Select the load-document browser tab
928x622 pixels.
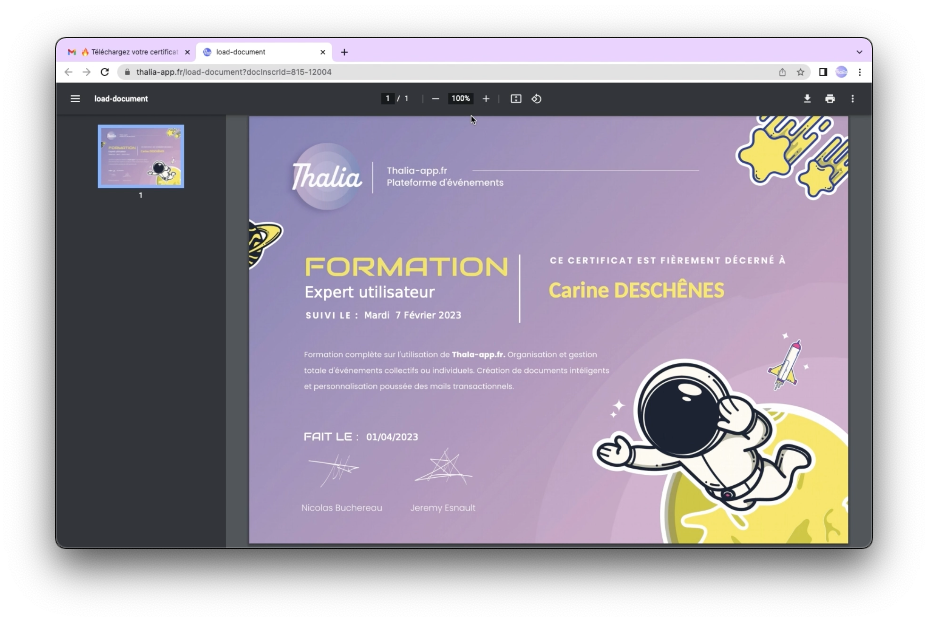pyautogui.click(x=258, y=52)
